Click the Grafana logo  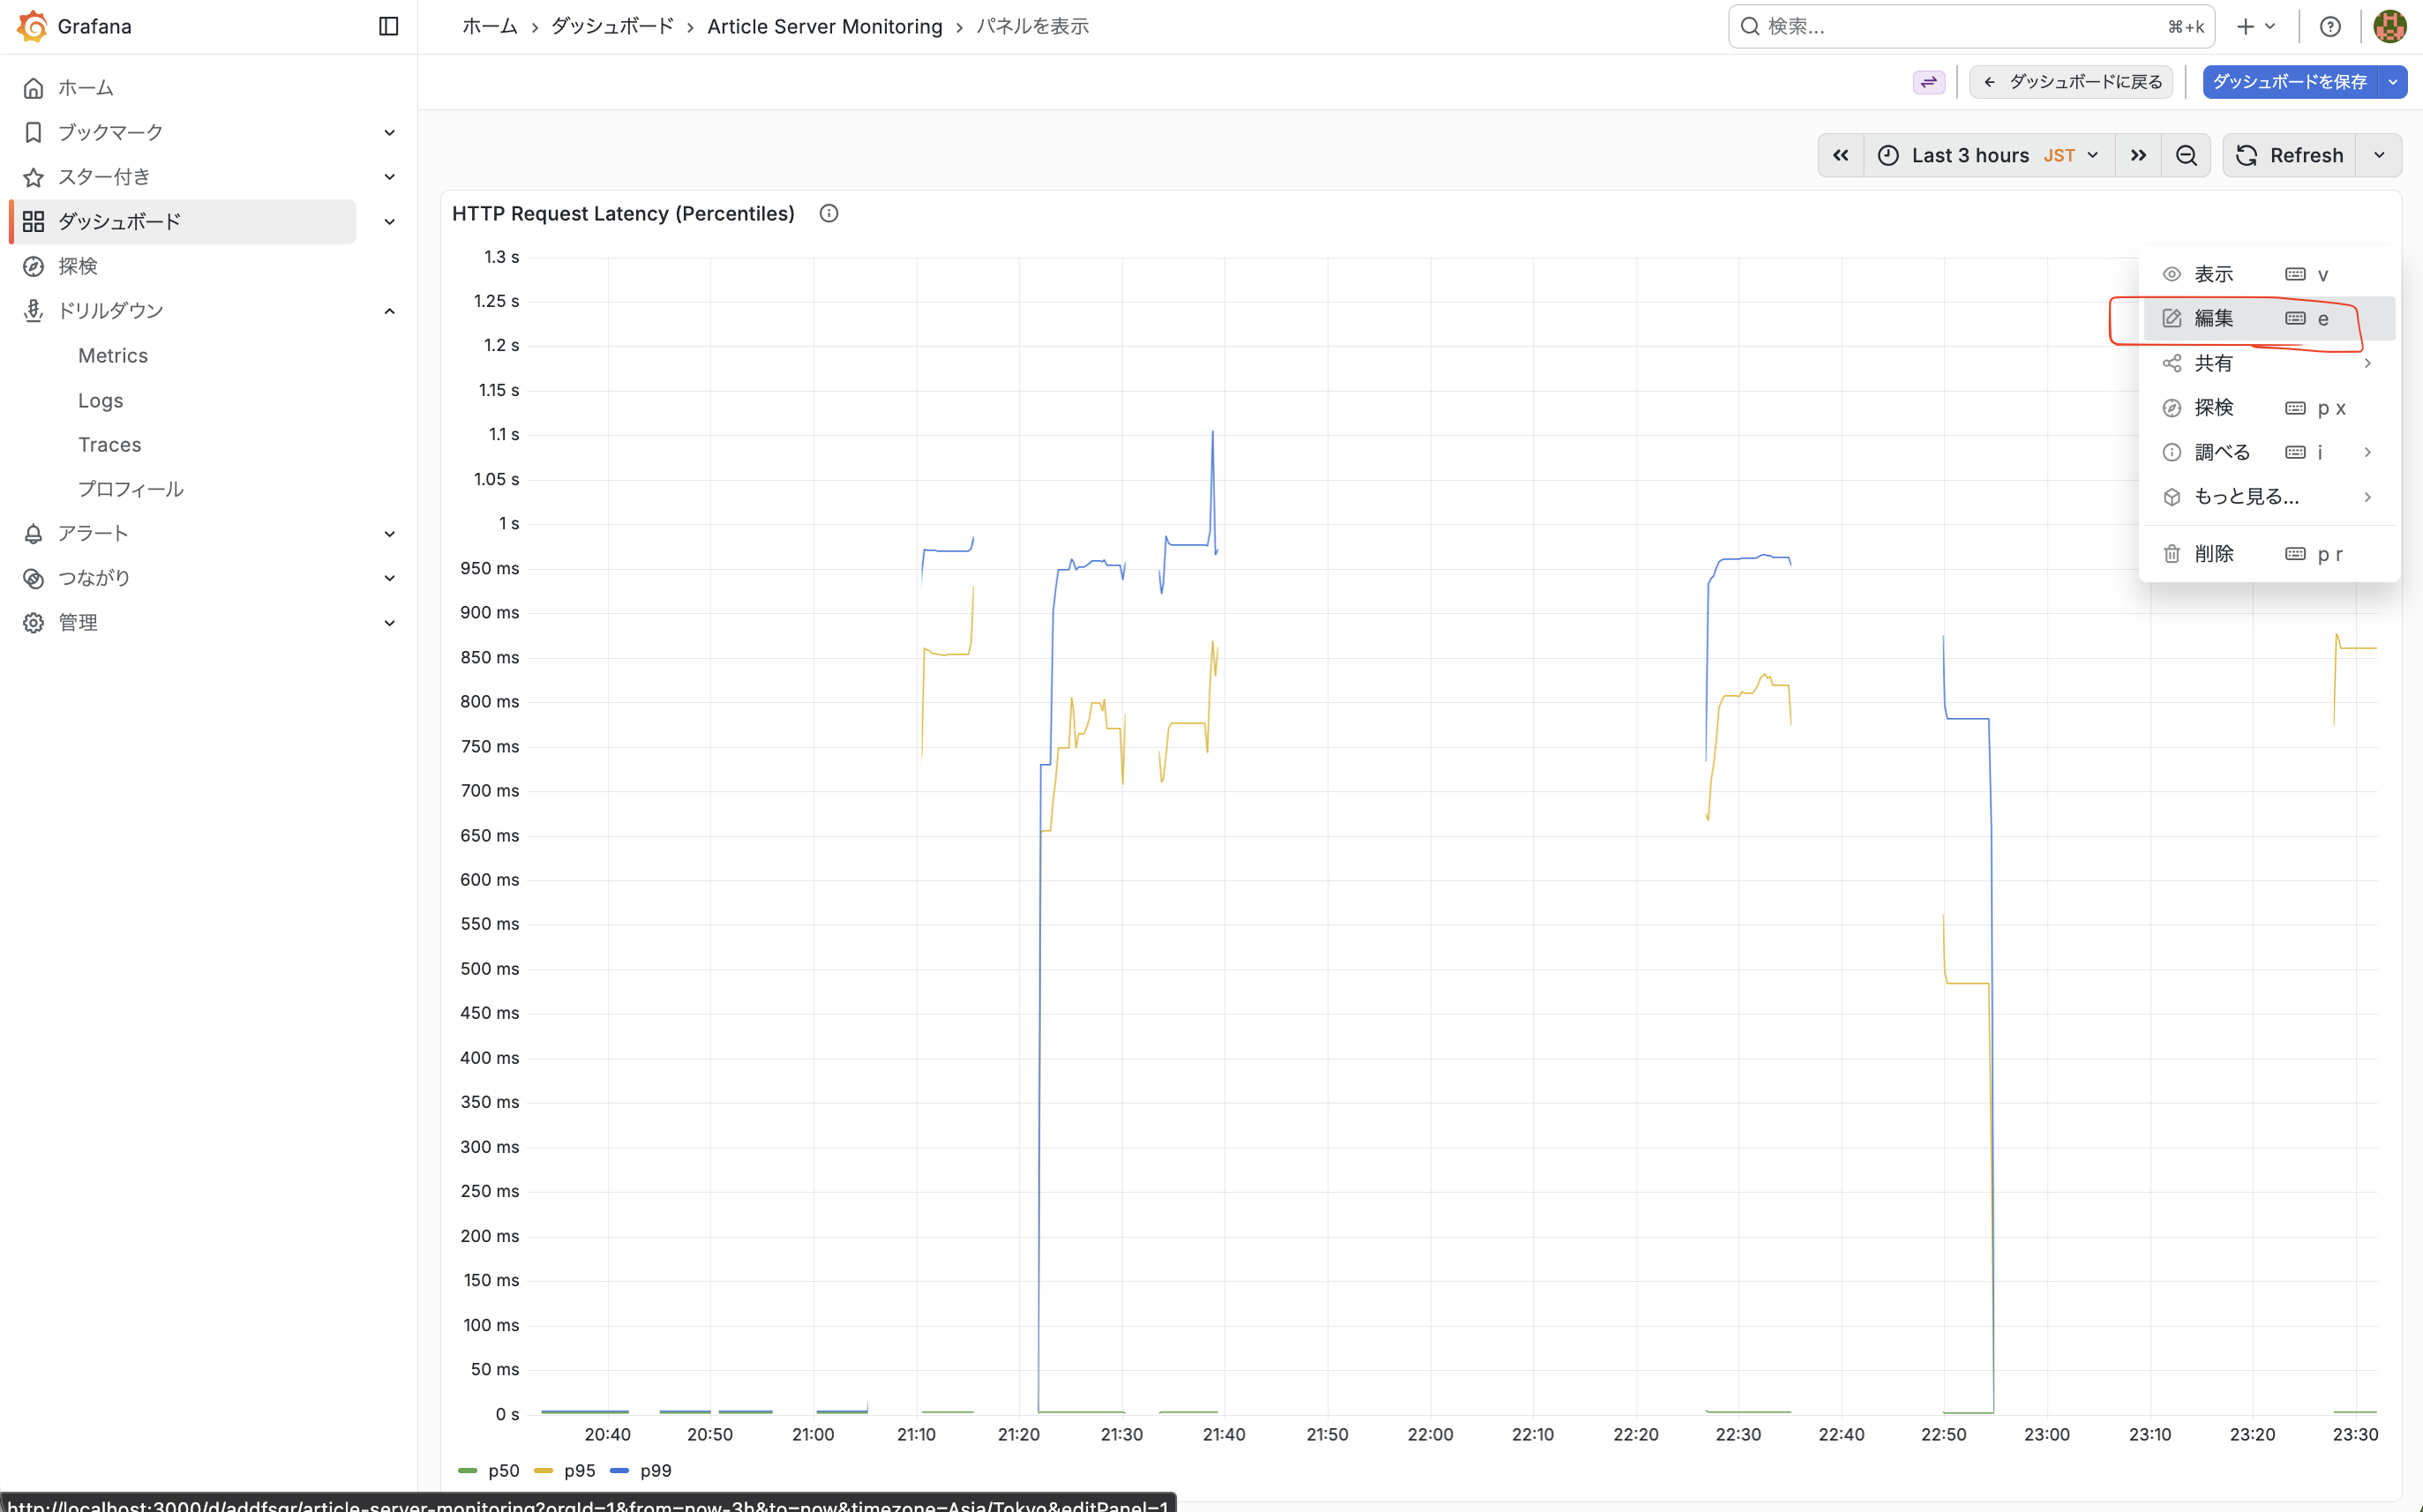(32, 26)
